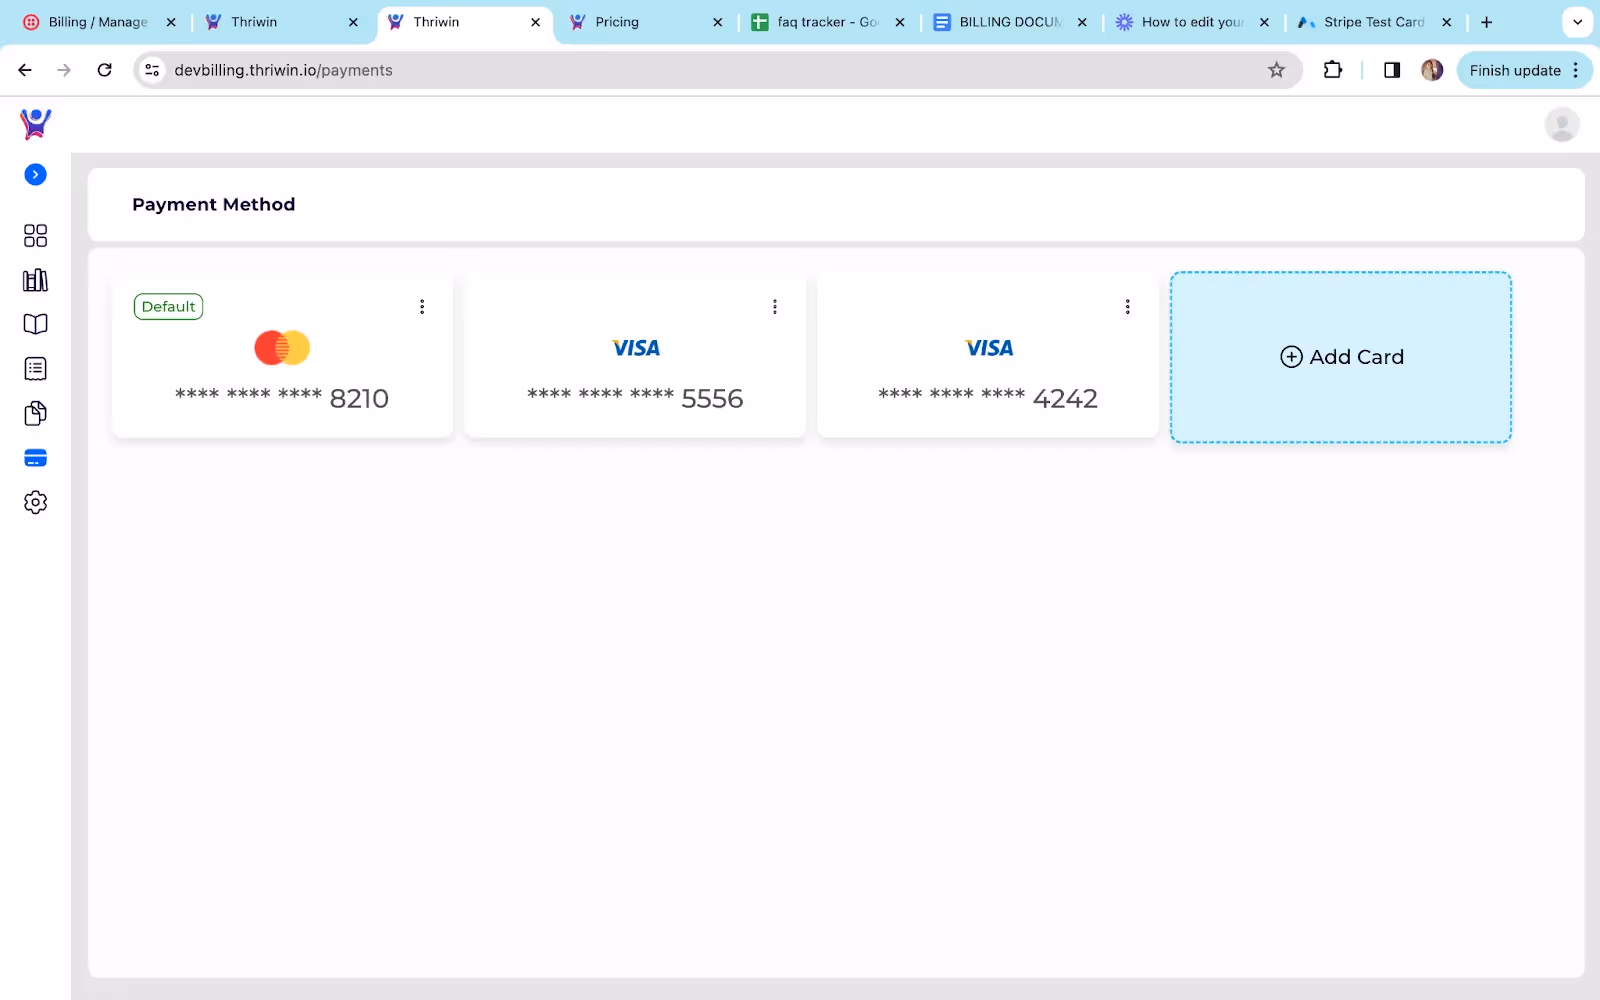Image resolution: width=1600 pixels, height=1000 pixels.
Task: Close the Stripe Test Card tab
Action: click(1446, 22)
